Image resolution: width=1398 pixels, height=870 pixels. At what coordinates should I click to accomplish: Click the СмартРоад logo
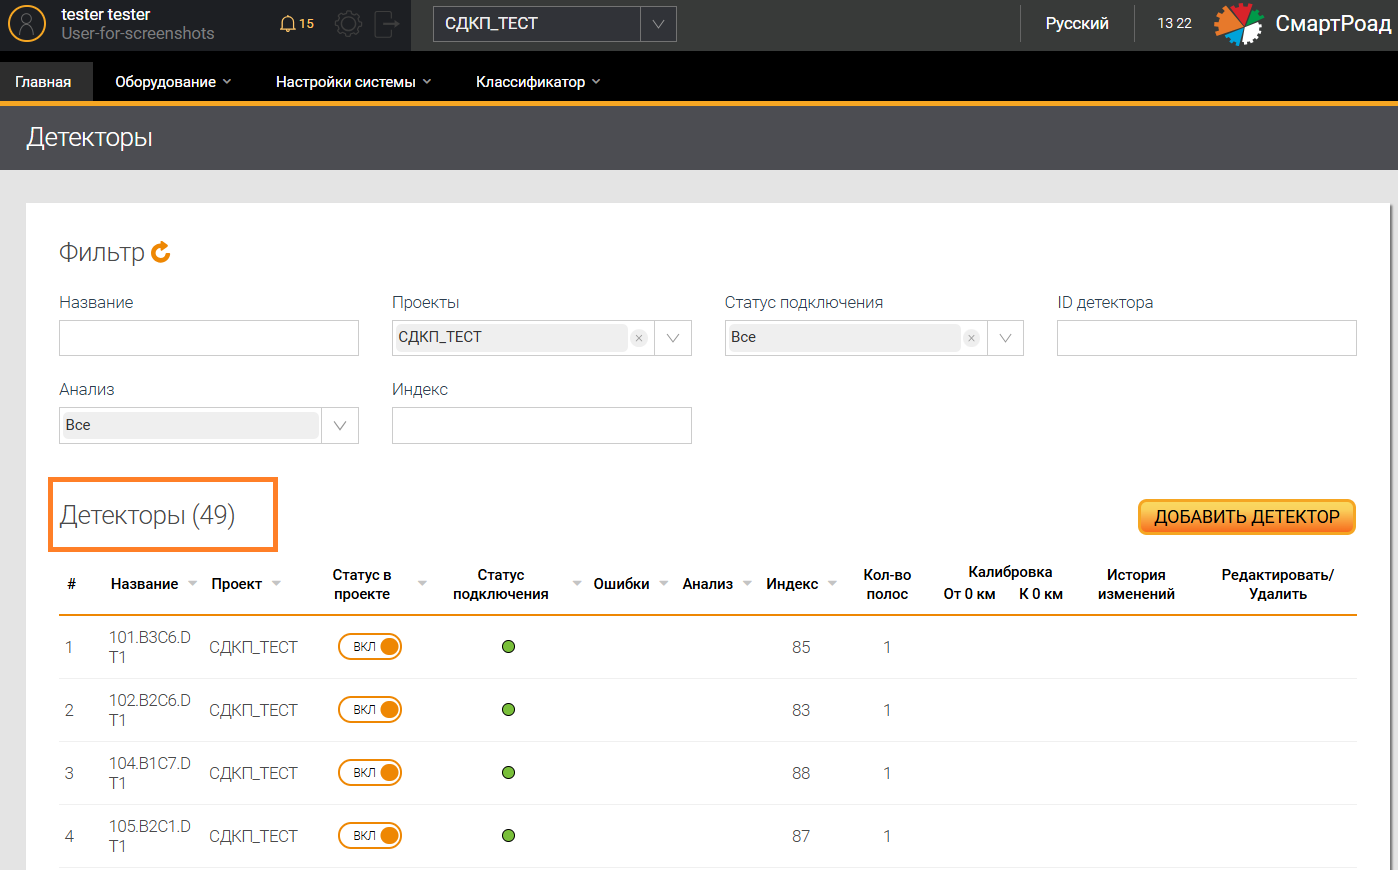(1302, 24)
